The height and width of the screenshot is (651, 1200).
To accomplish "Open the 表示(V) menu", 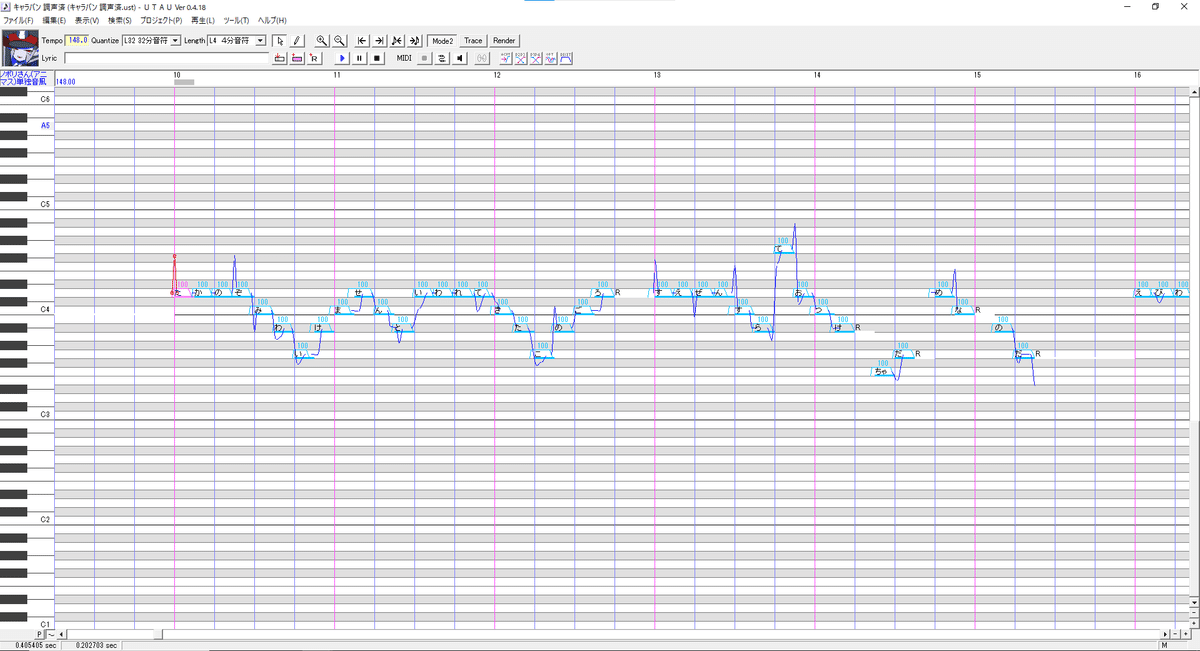I will click(x=87, y=20).
